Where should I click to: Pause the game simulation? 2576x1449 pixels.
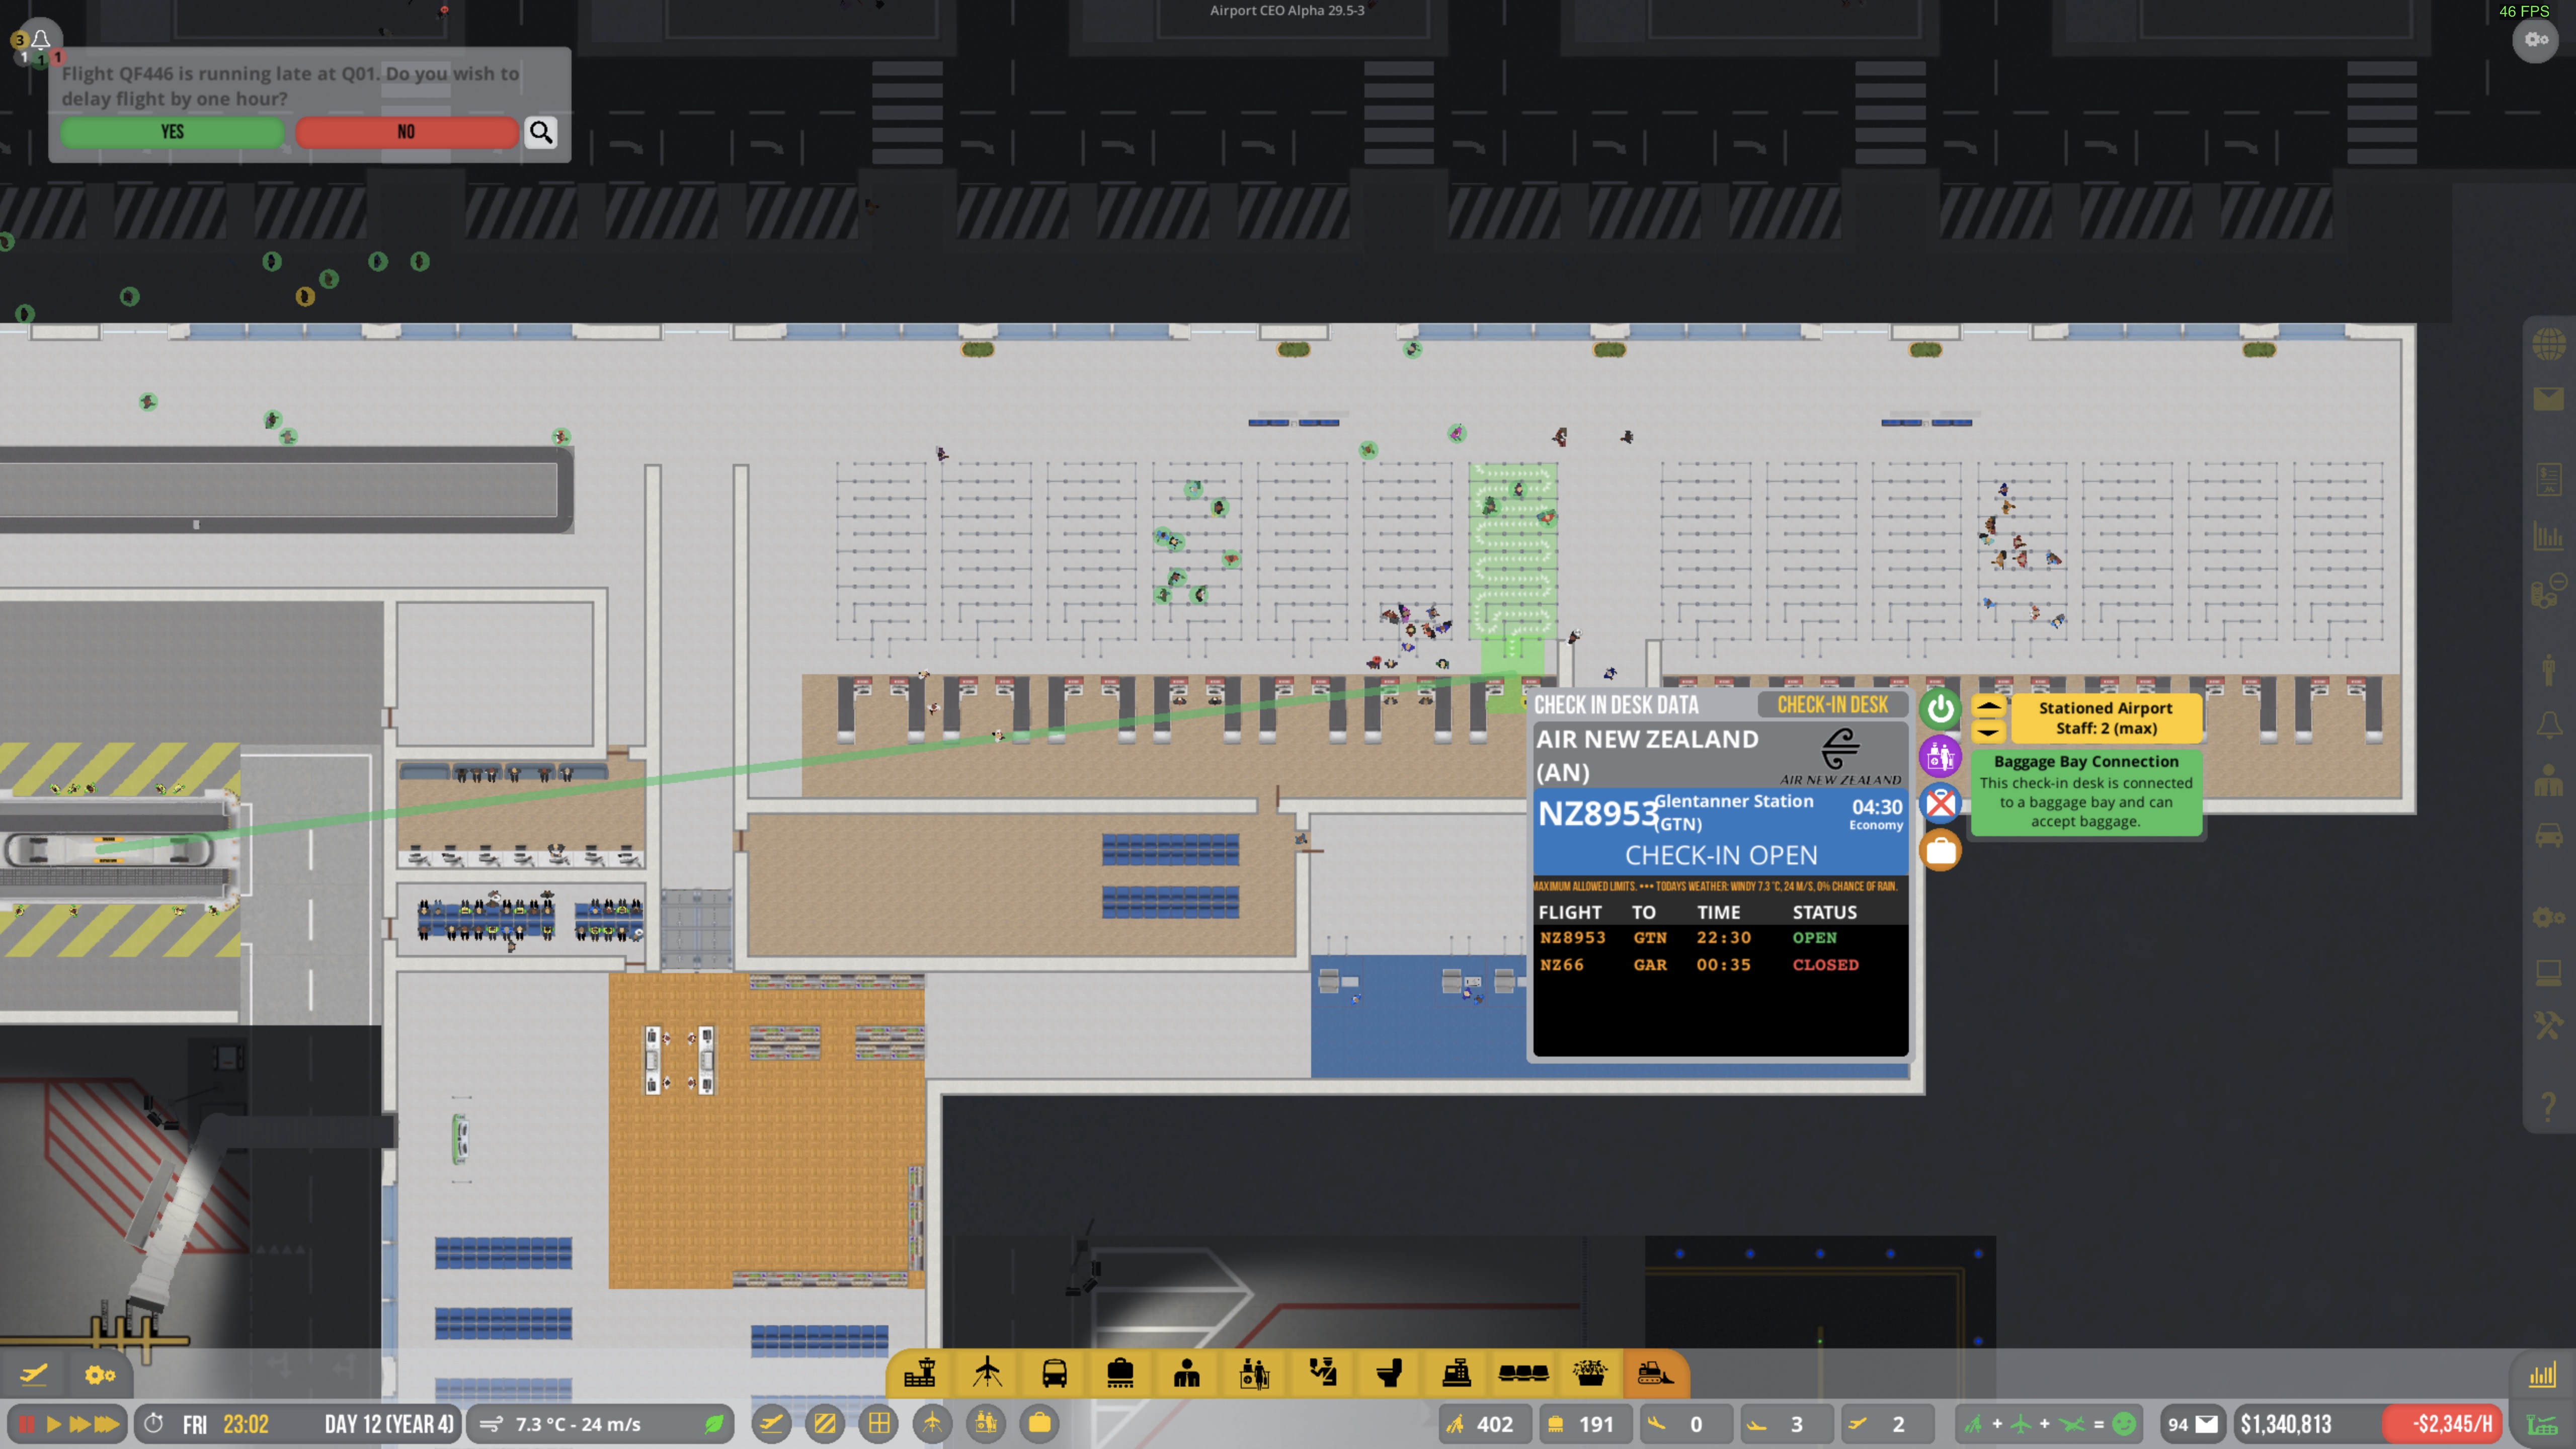(27, 1424)
